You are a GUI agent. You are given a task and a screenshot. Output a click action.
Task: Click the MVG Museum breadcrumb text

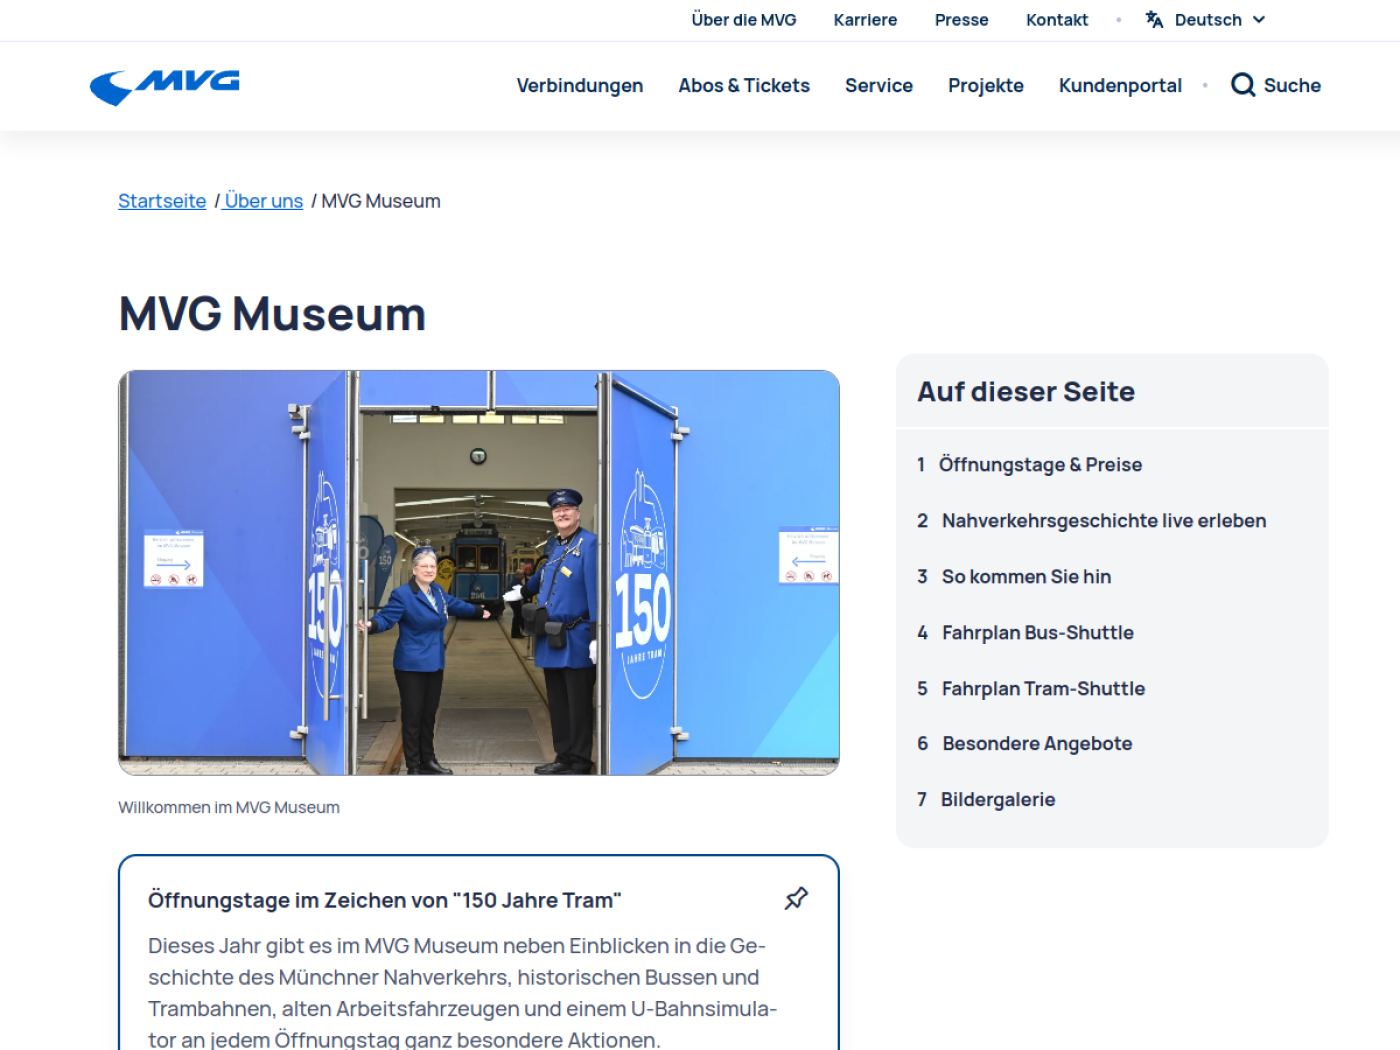coord(381,201)
